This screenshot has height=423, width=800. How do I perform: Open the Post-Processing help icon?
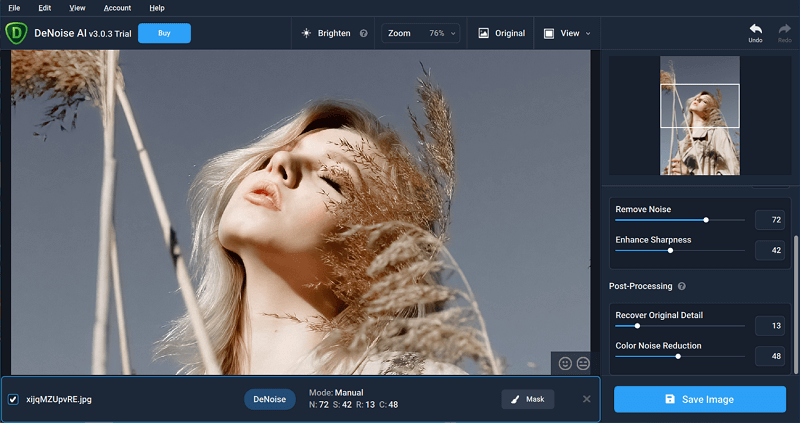point(682,286)
